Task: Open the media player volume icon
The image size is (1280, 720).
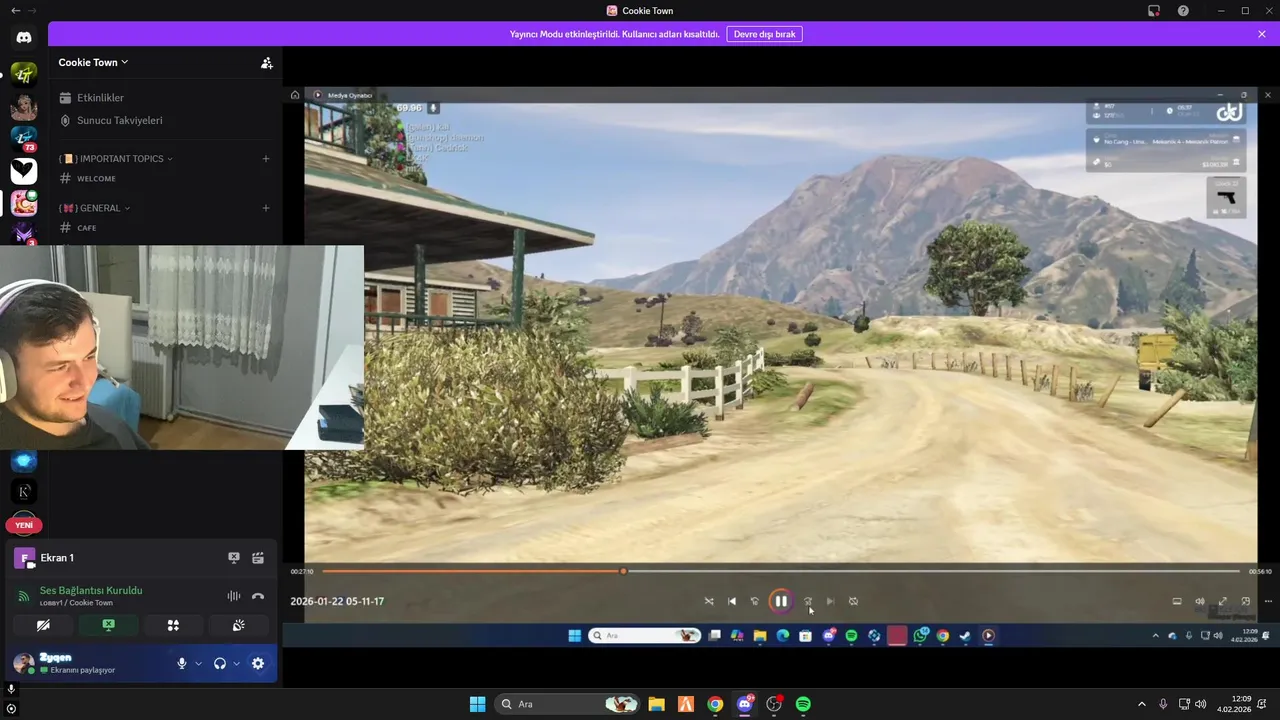Action: coord(1200,601)
